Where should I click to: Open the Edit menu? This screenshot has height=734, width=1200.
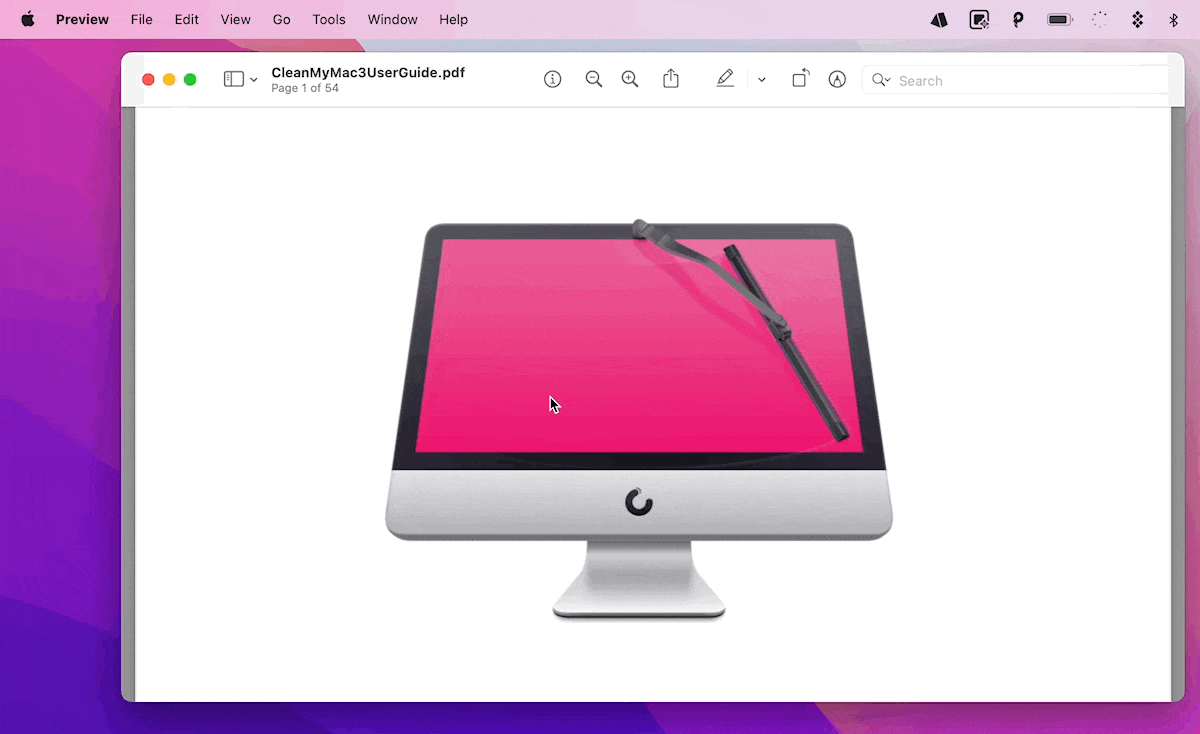click(x=186, y=19)
